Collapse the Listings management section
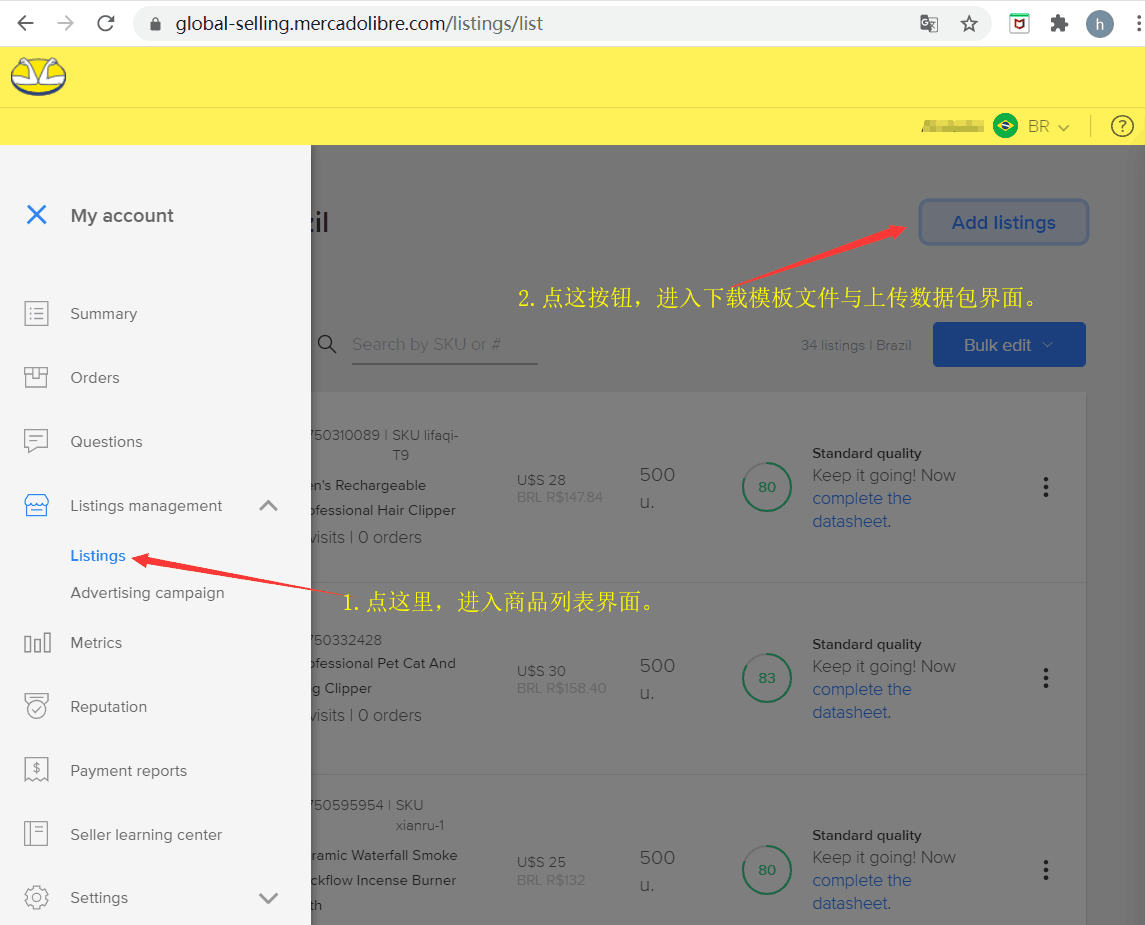The height and width of the screenshot is (925, 1145). tap(269, 505)
